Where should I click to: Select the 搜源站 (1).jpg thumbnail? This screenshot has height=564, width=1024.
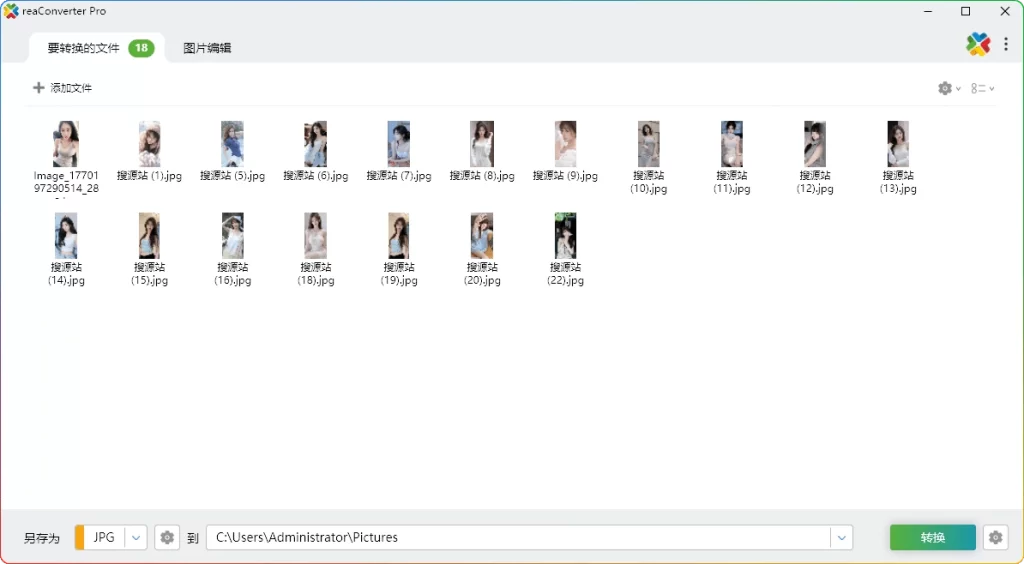150,144
